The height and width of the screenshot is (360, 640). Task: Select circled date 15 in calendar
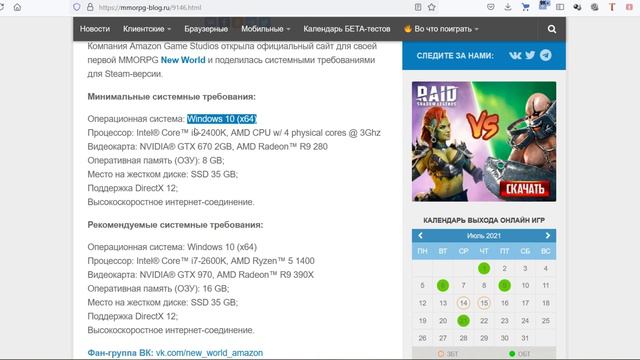point(484,303)
